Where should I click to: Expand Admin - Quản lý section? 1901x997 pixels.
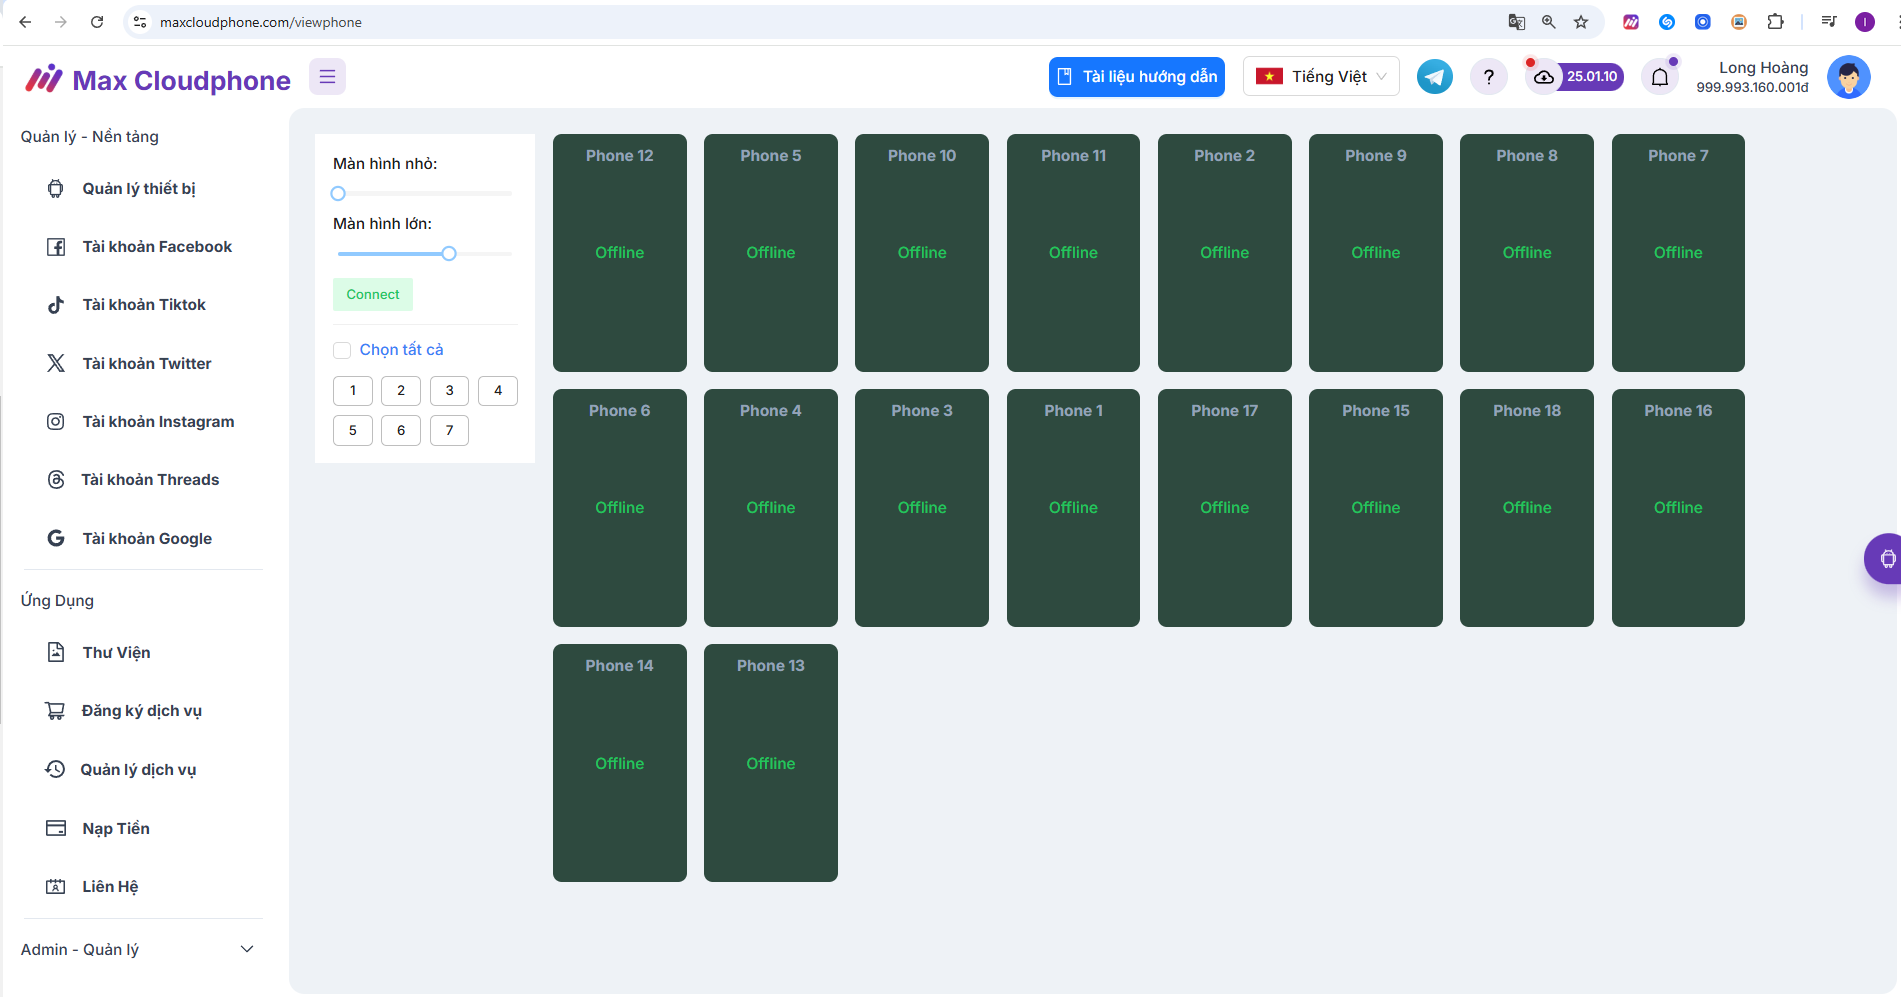click(138, 950)
